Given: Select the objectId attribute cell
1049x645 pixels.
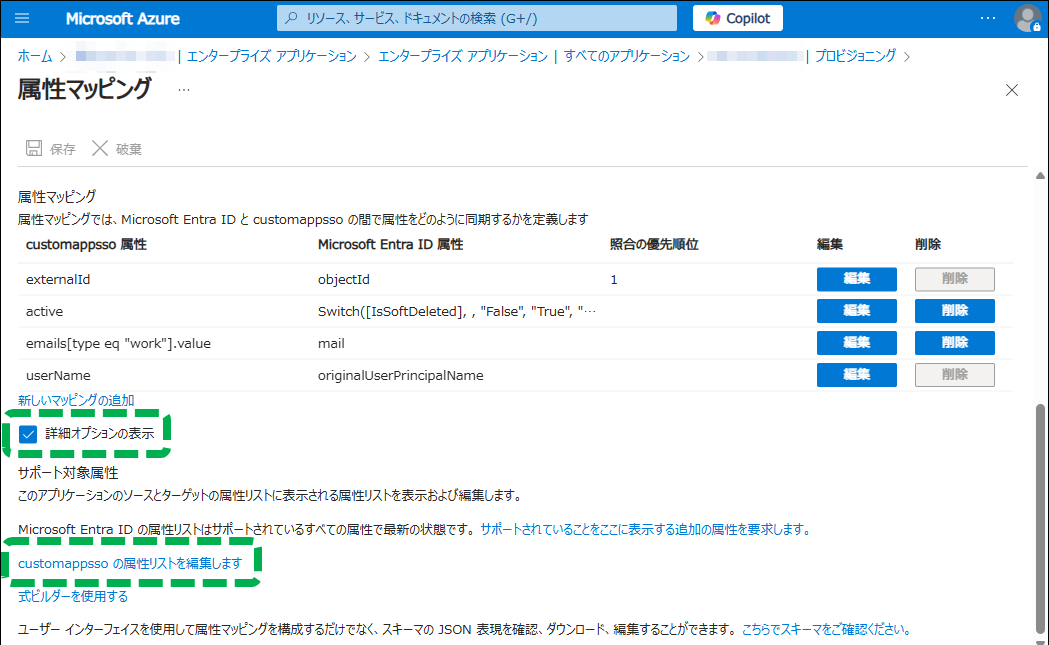Looking at the screenshot, I should [x=344, y=280].
